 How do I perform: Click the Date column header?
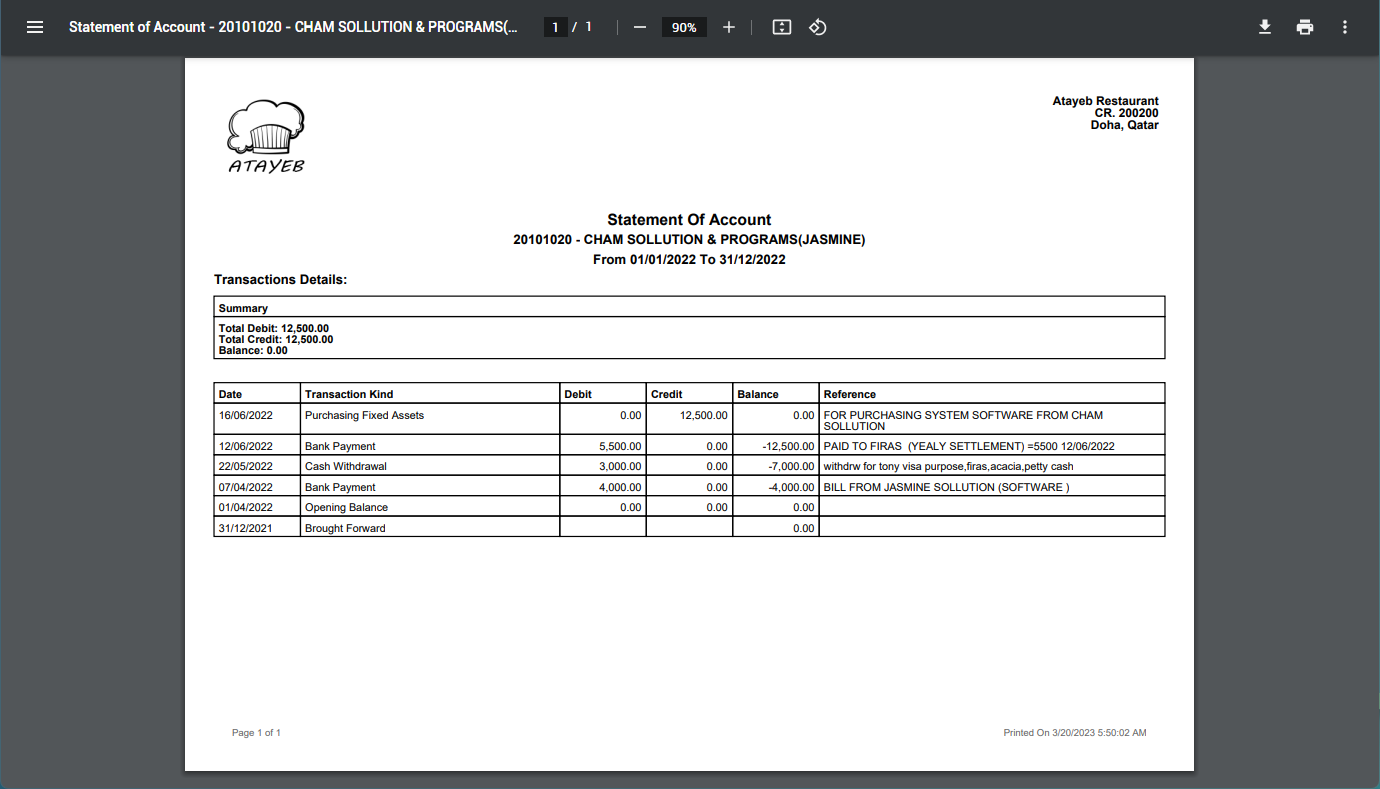pos(257,394)
